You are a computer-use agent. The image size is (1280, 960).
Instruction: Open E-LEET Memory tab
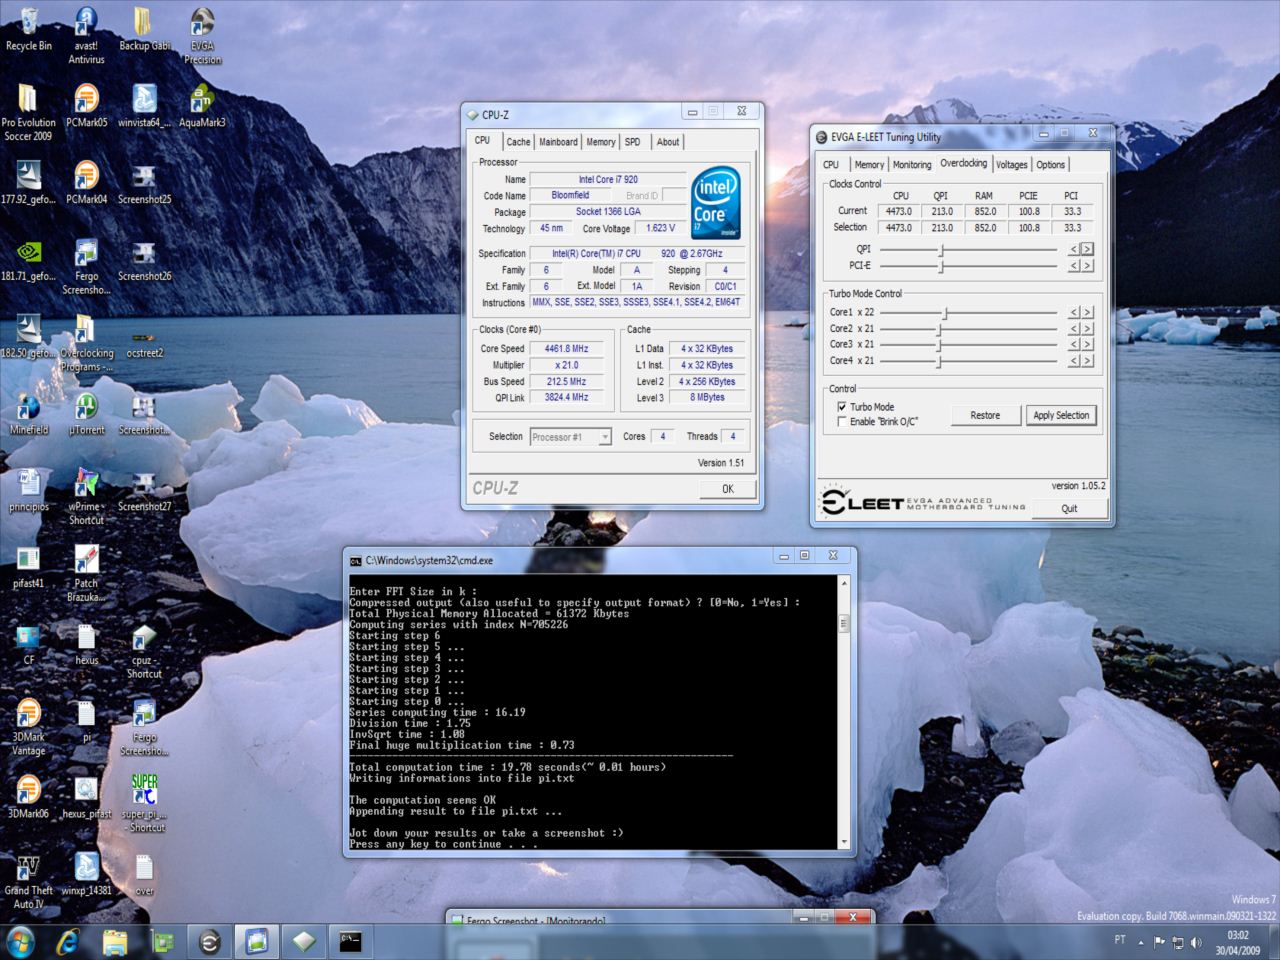coord(869,165)
